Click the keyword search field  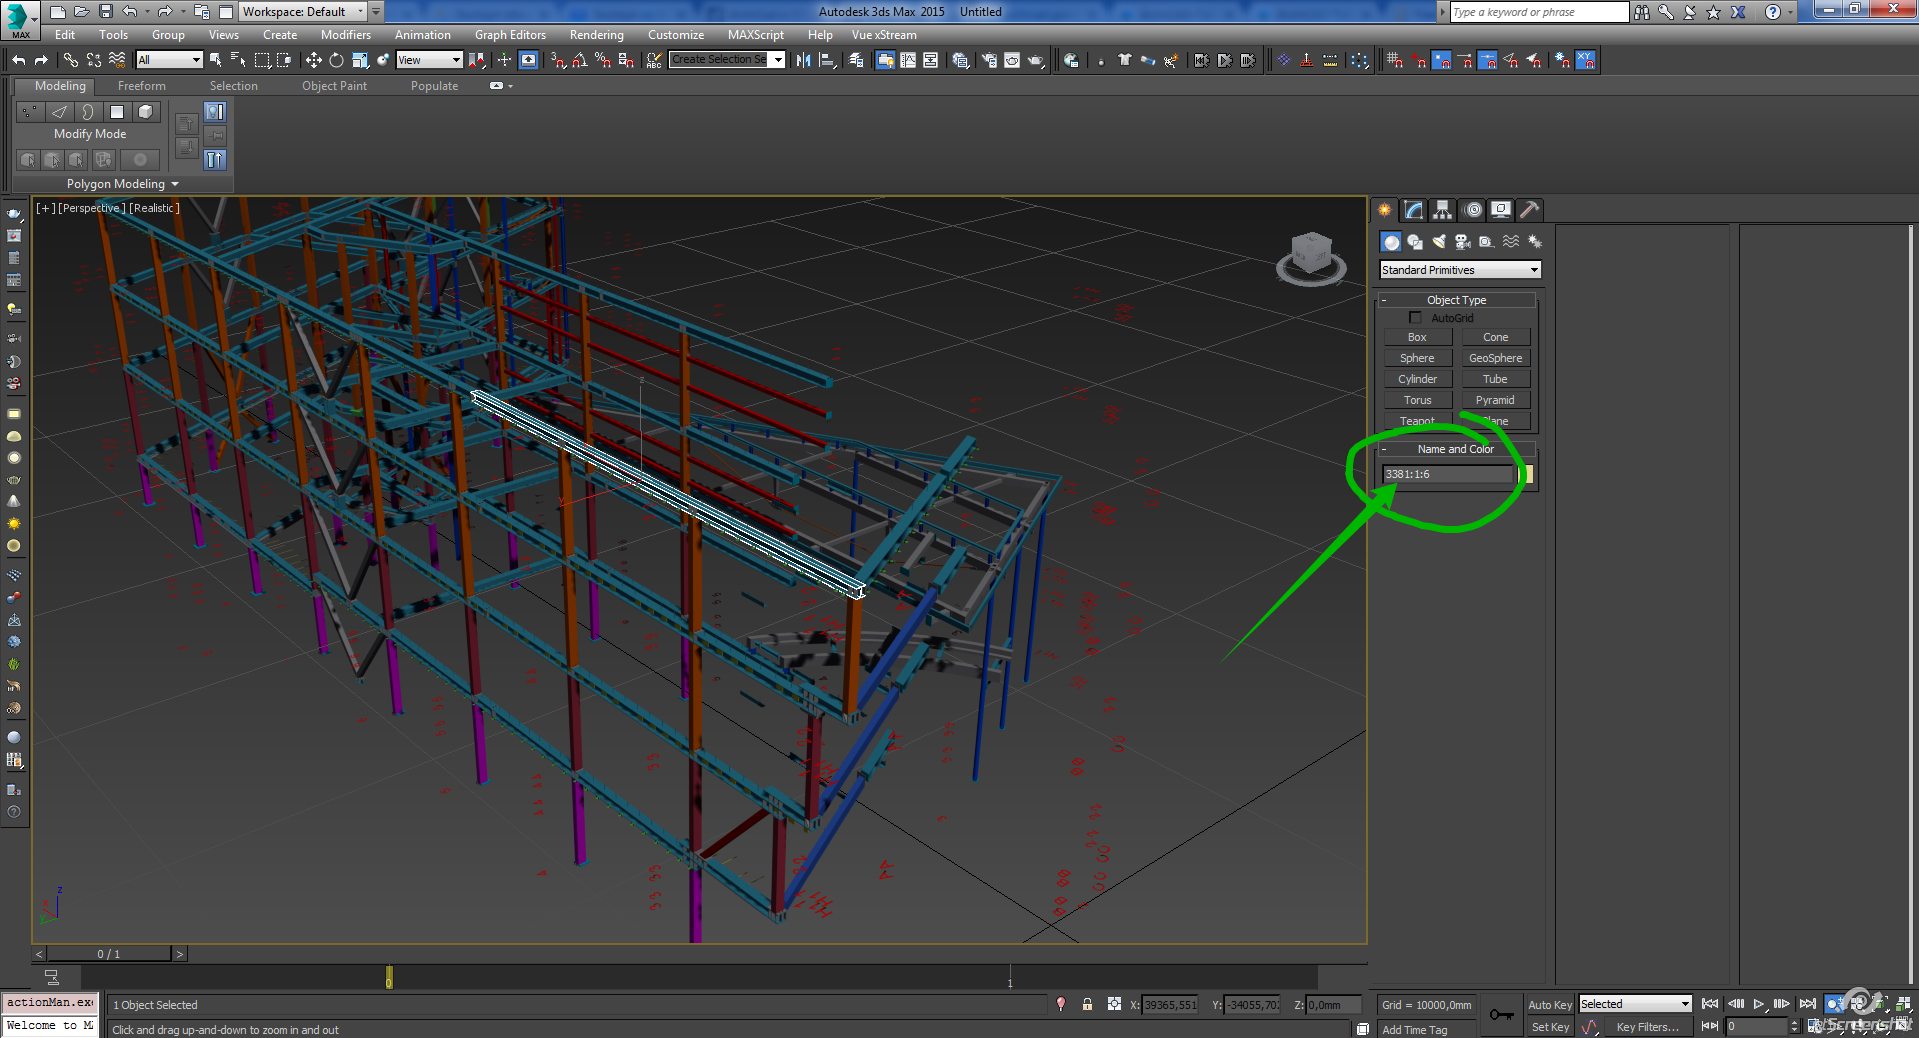coord(1538,12)
